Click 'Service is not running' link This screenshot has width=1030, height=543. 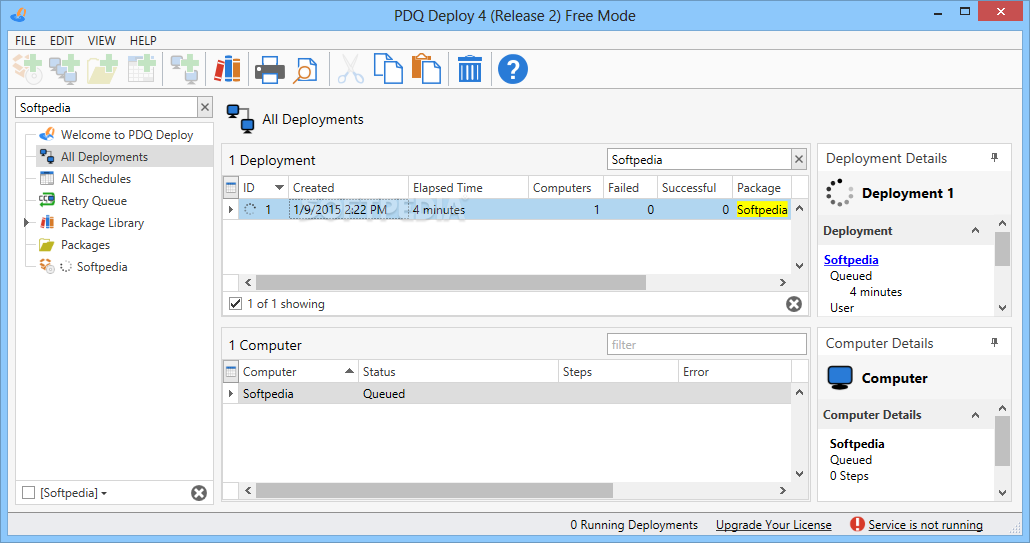925,525
